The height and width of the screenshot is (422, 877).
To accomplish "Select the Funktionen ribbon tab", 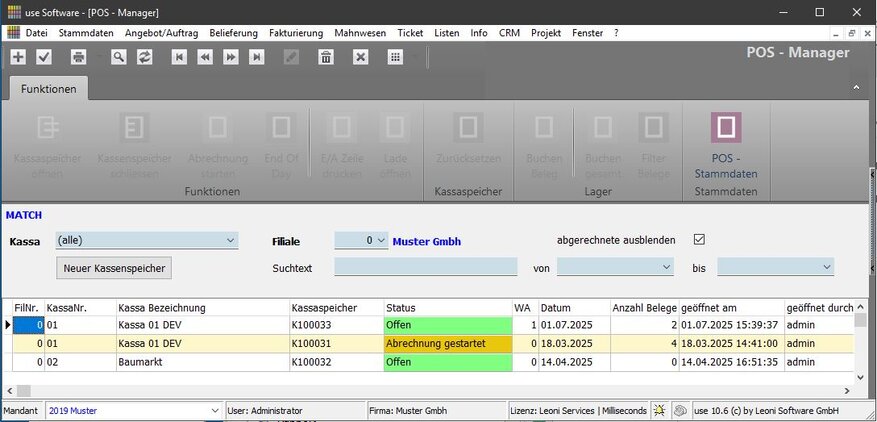I will coord(49,89).
